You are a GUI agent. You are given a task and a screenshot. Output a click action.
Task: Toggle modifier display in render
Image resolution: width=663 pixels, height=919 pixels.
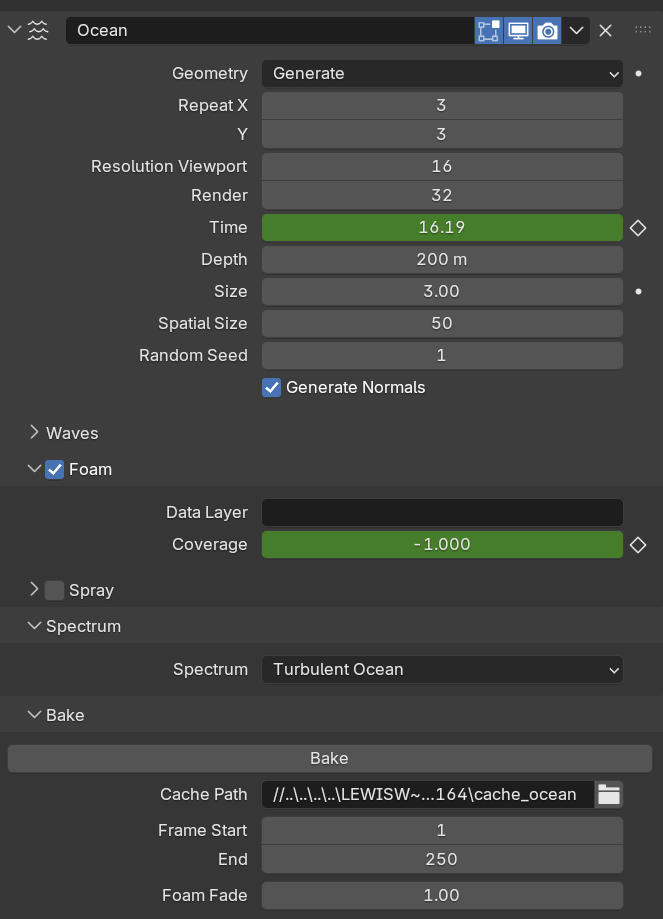(x=547, y=30)
